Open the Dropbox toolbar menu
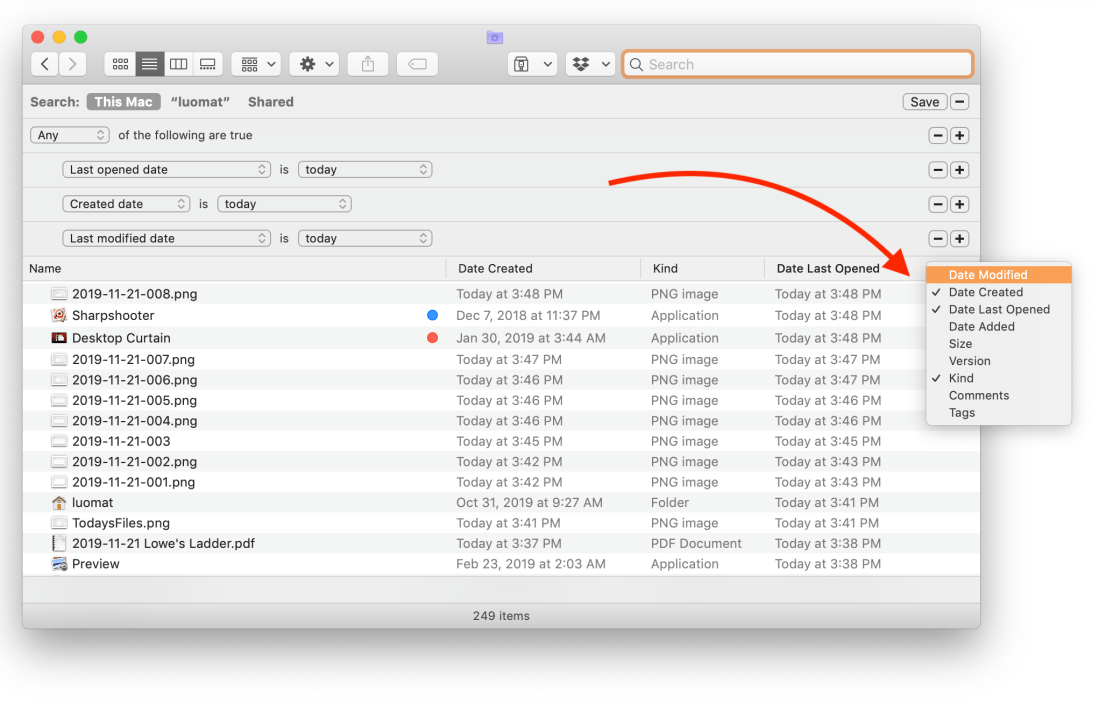Image resolution: width=1099 pixels, height=706 pixels. tap(590, 64)
